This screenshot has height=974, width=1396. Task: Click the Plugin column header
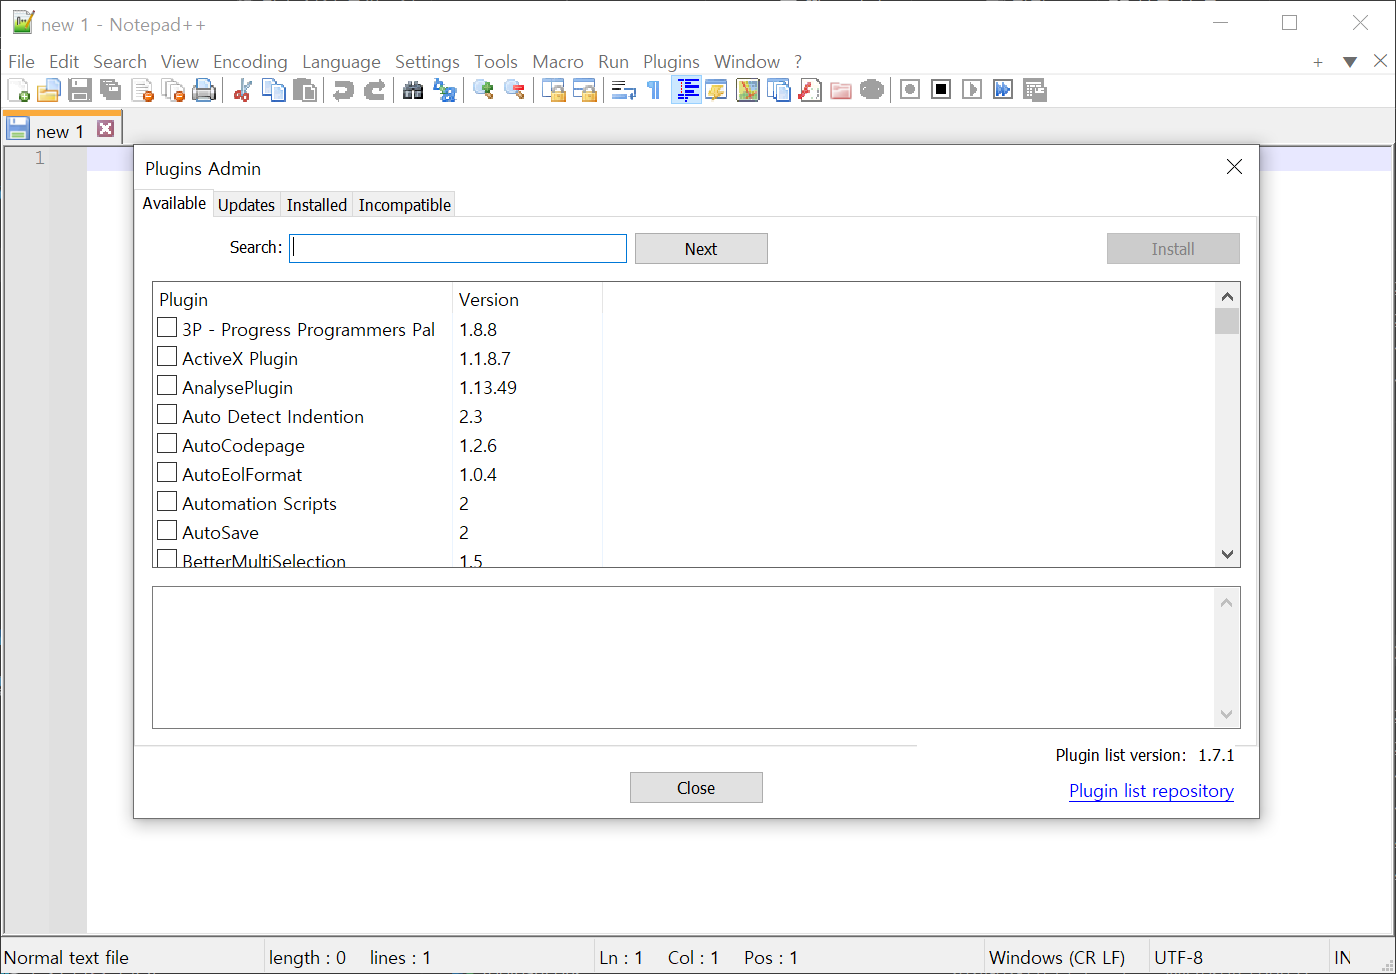click(x=303, y=300)
